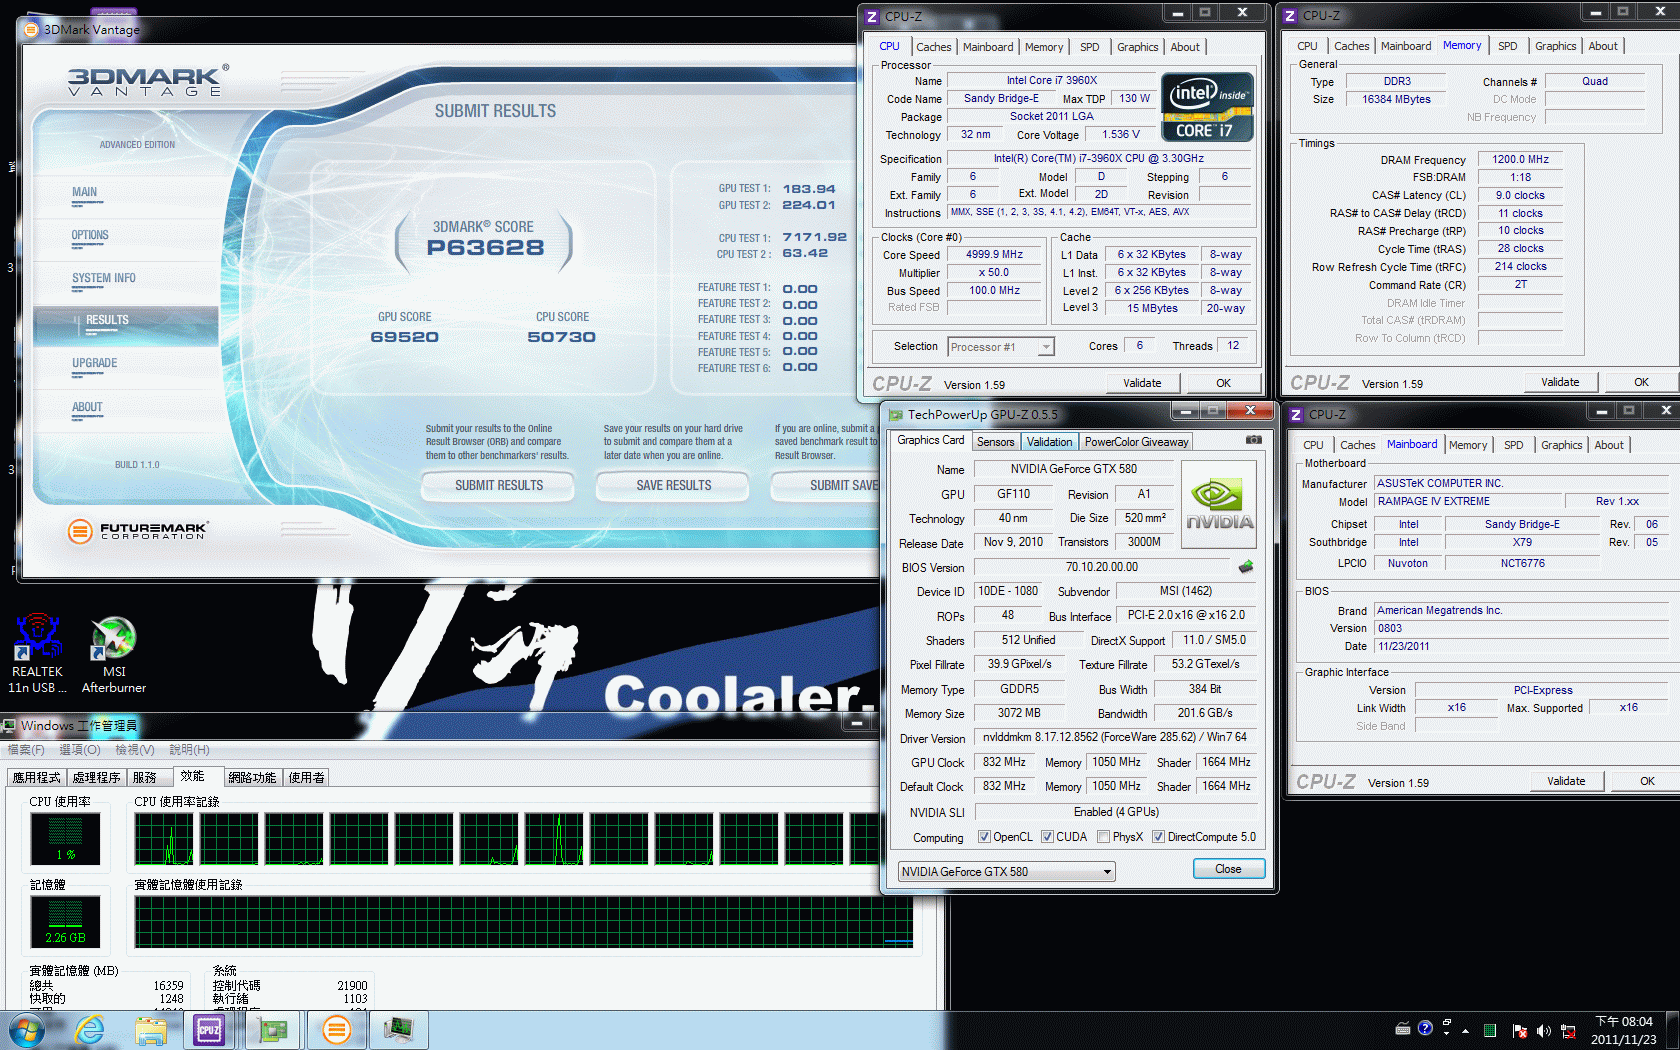Click the GPU-Z title bar app icon
Viewport: 1680px width, 1050px height.
coord(896,414)
